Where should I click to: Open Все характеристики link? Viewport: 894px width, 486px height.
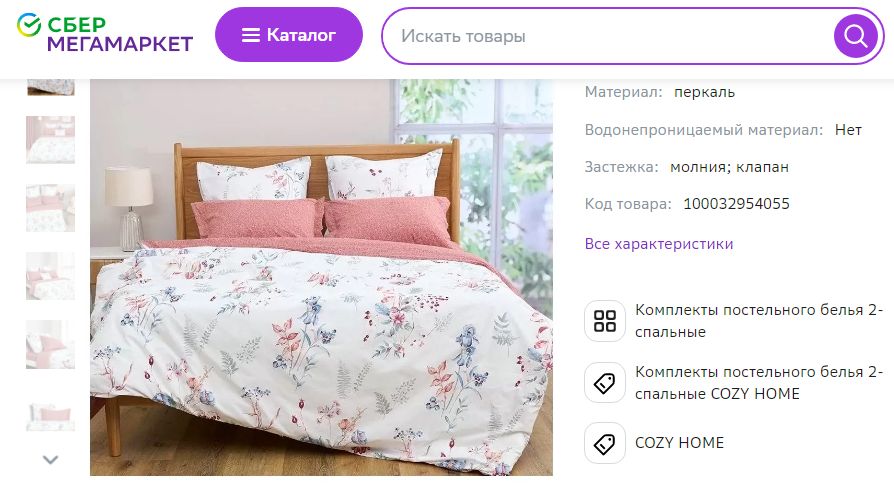point(659,244)
